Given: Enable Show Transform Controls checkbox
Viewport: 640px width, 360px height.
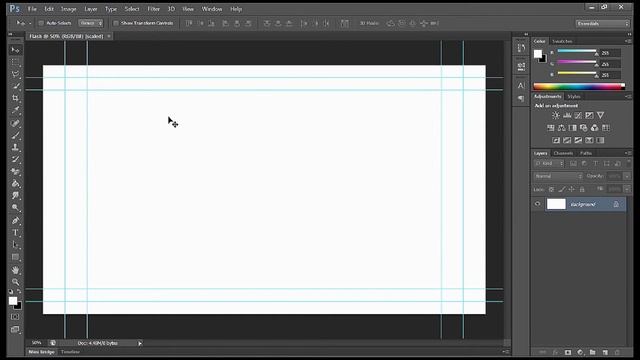Looking at the screenshot, I should point(116,23).
